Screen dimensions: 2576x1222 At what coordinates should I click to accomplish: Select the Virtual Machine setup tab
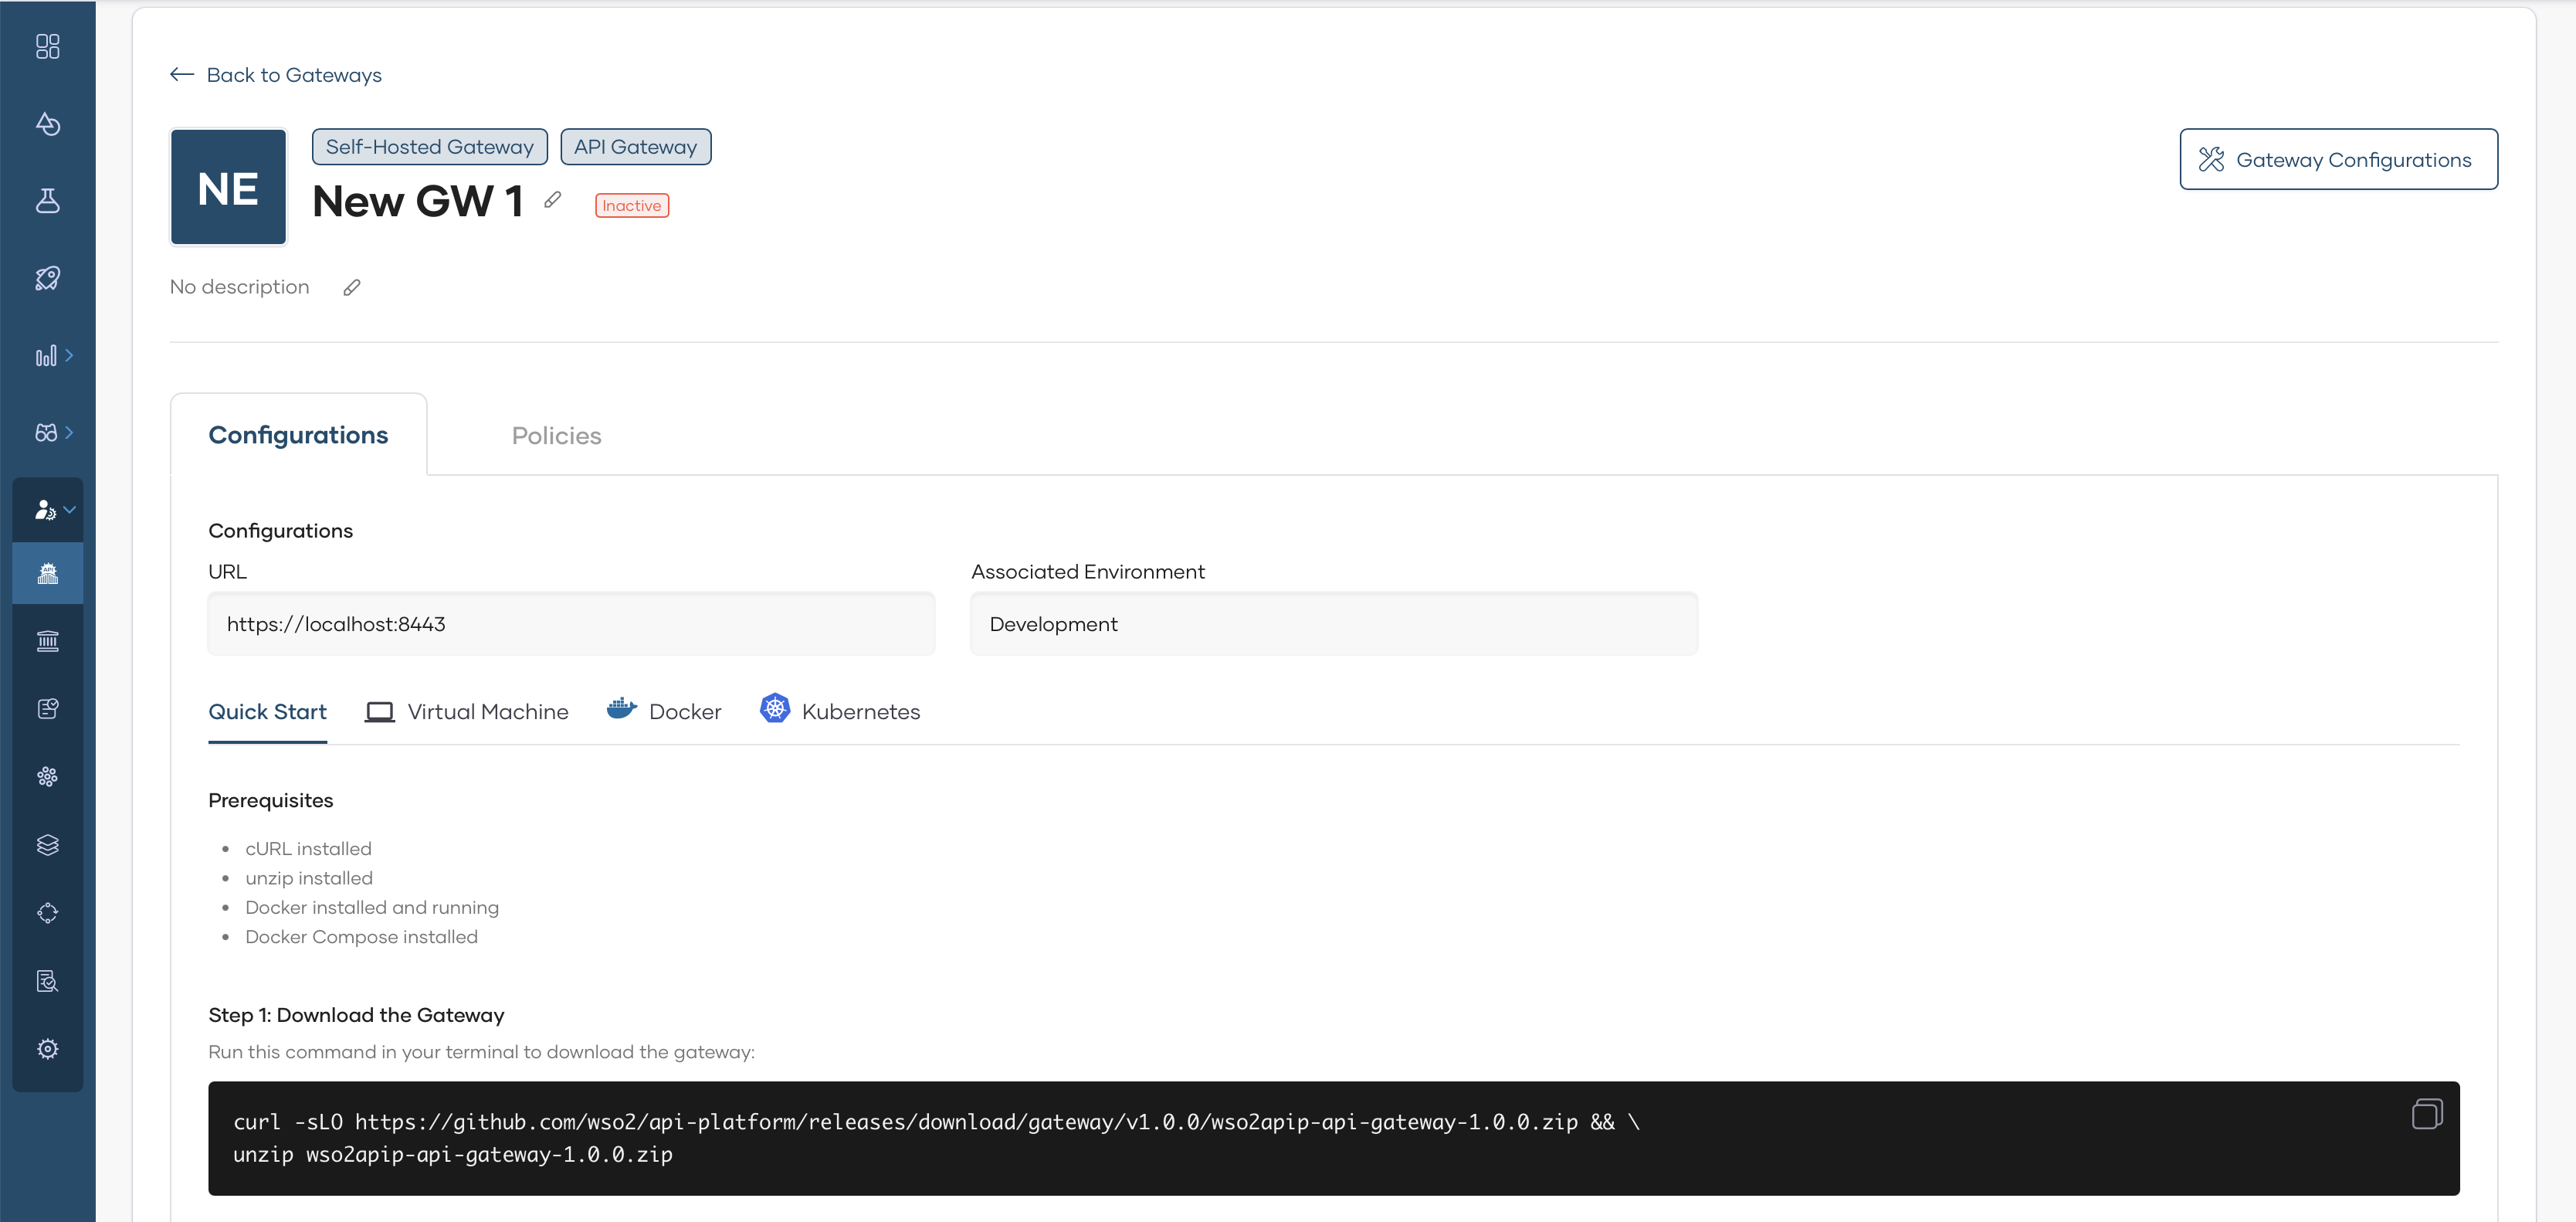[467, 711]
